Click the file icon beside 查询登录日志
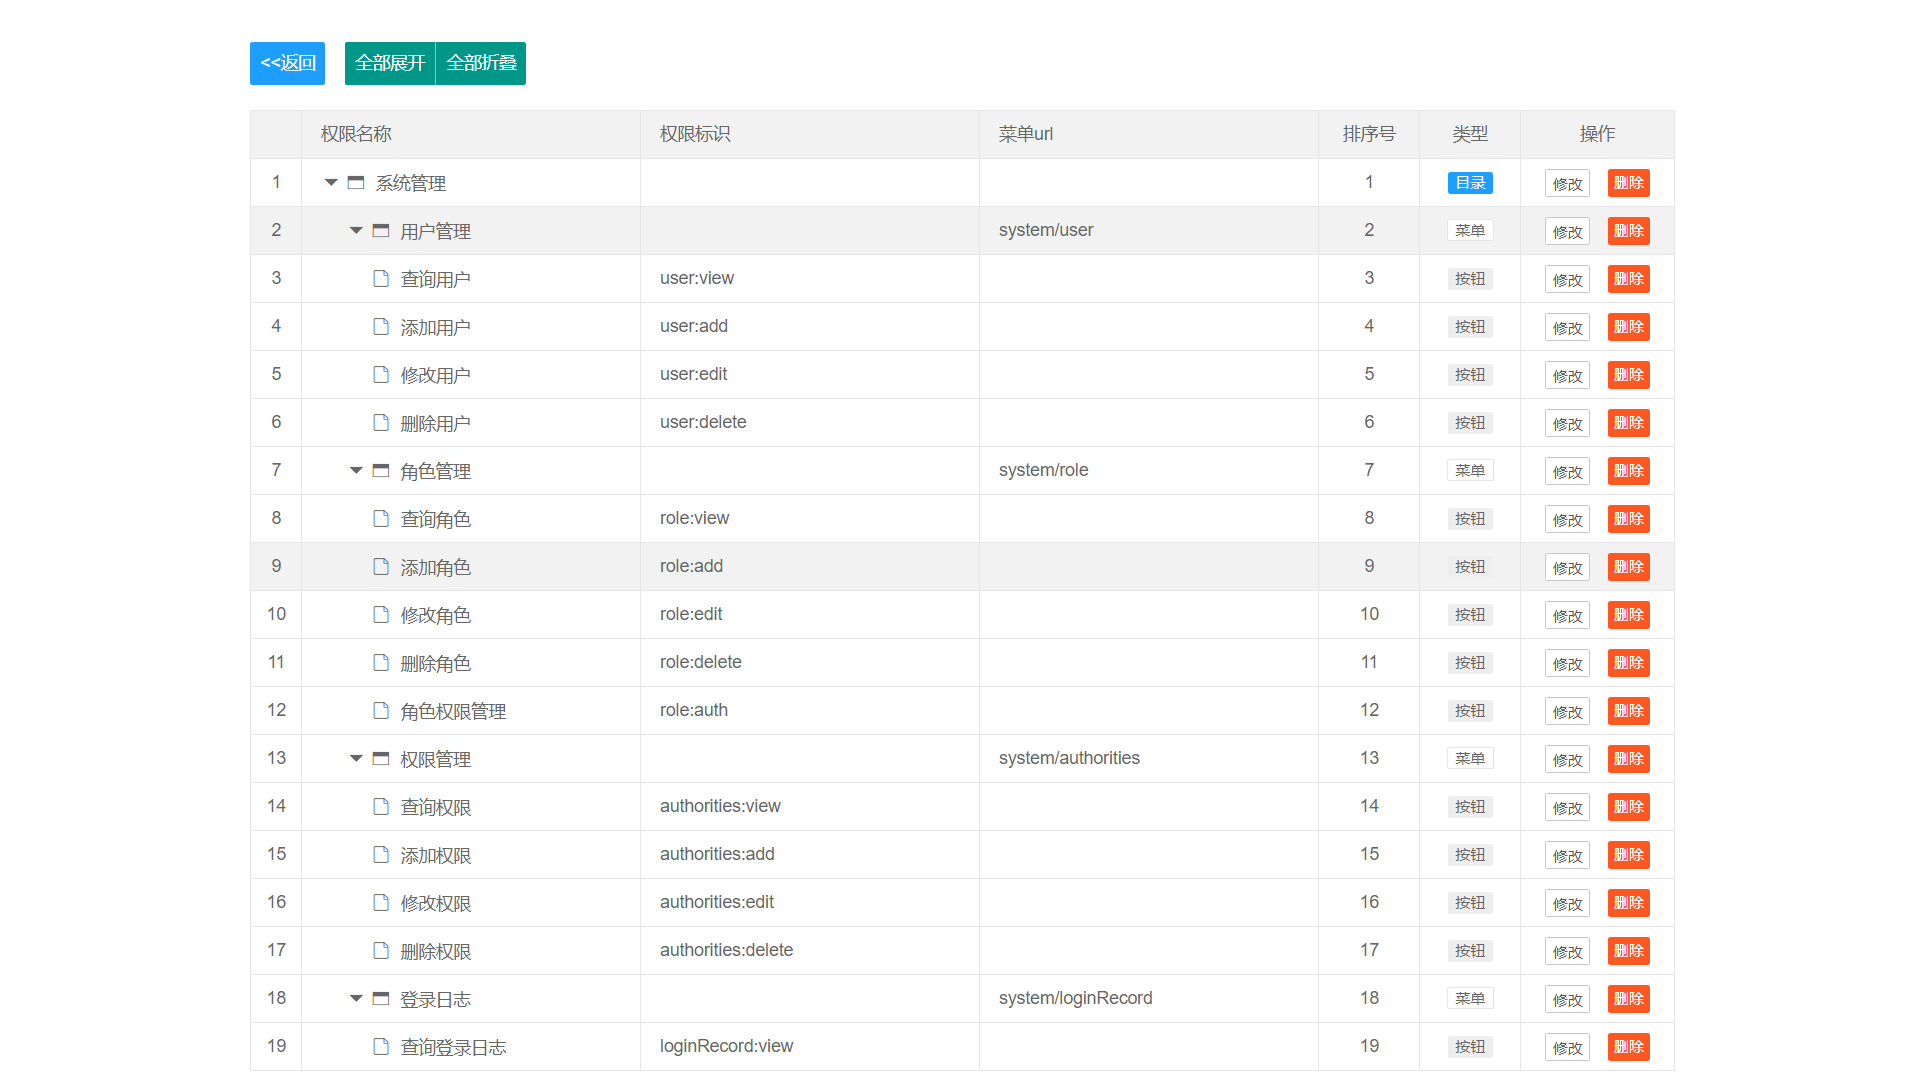 pos(381,1047)
